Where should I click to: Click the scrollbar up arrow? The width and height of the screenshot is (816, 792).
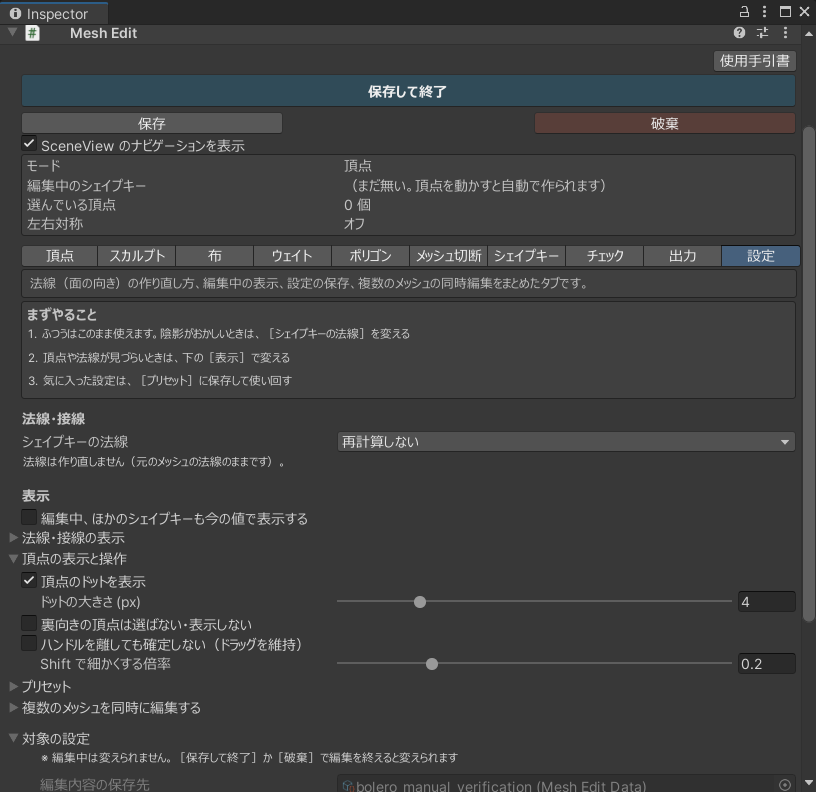pyautogui.click(x=808, y=34)
